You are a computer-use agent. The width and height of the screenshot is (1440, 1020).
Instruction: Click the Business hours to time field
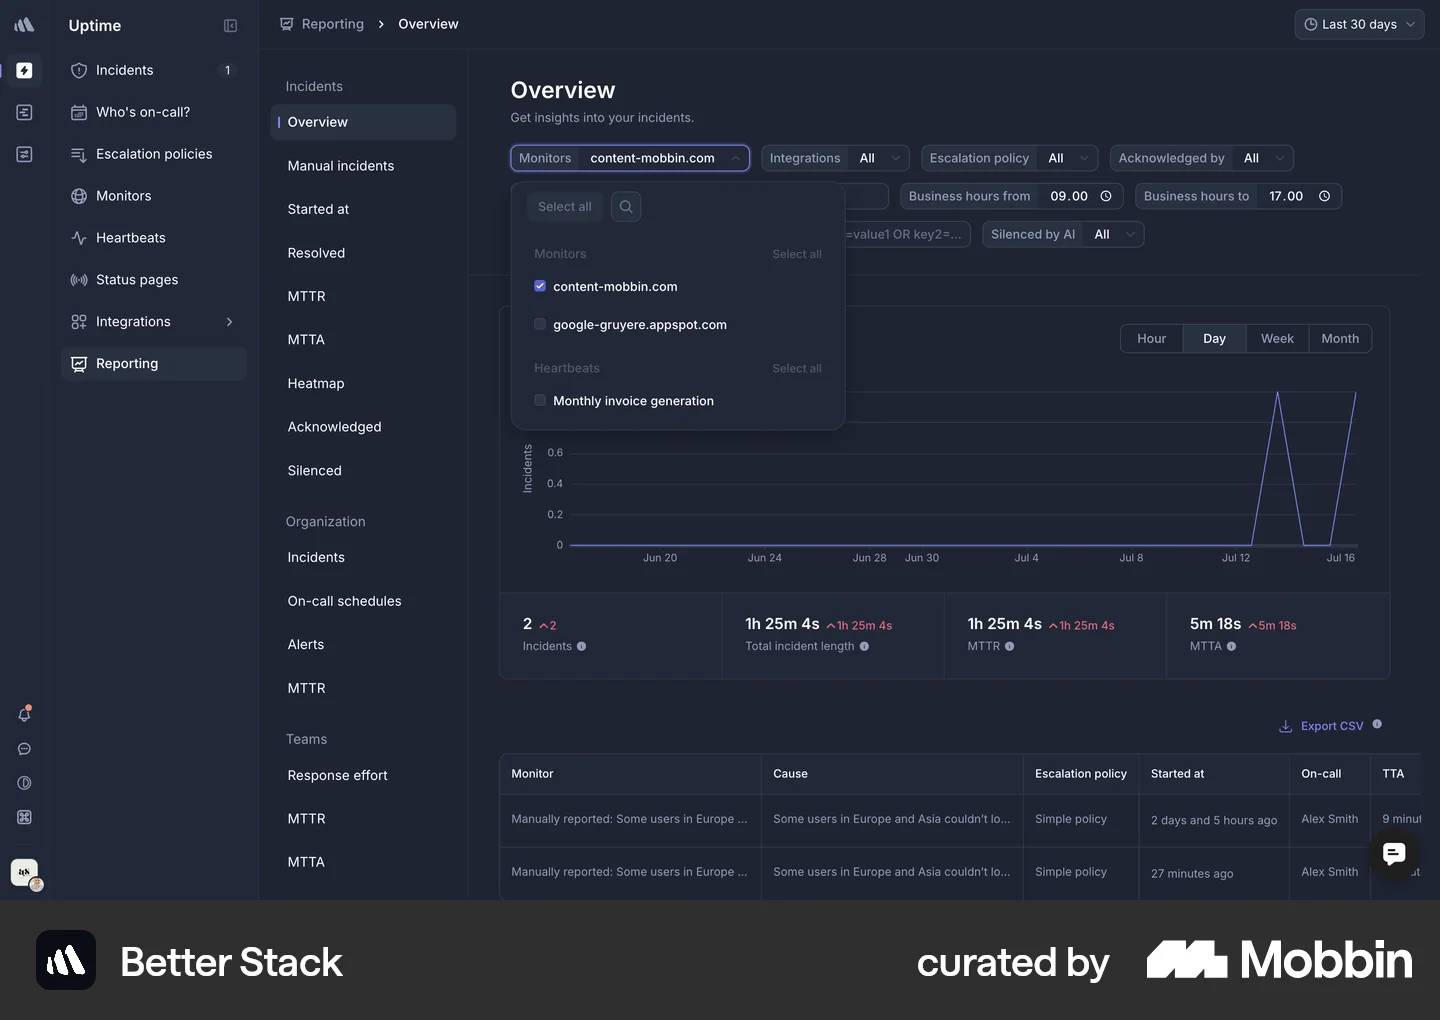click(x=1238, y=196)
